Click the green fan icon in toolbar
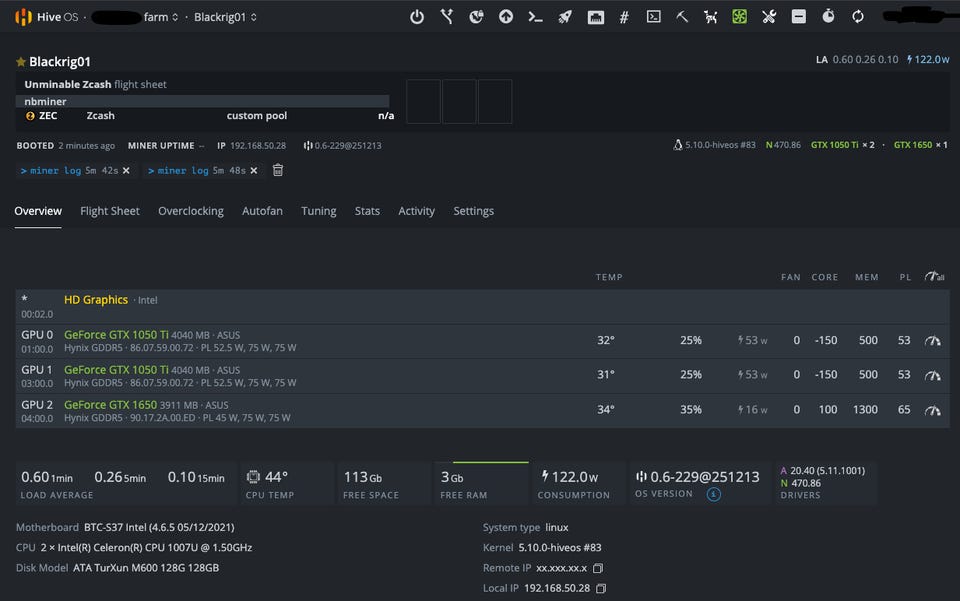The image size is (960, 601). click(740, 17)
